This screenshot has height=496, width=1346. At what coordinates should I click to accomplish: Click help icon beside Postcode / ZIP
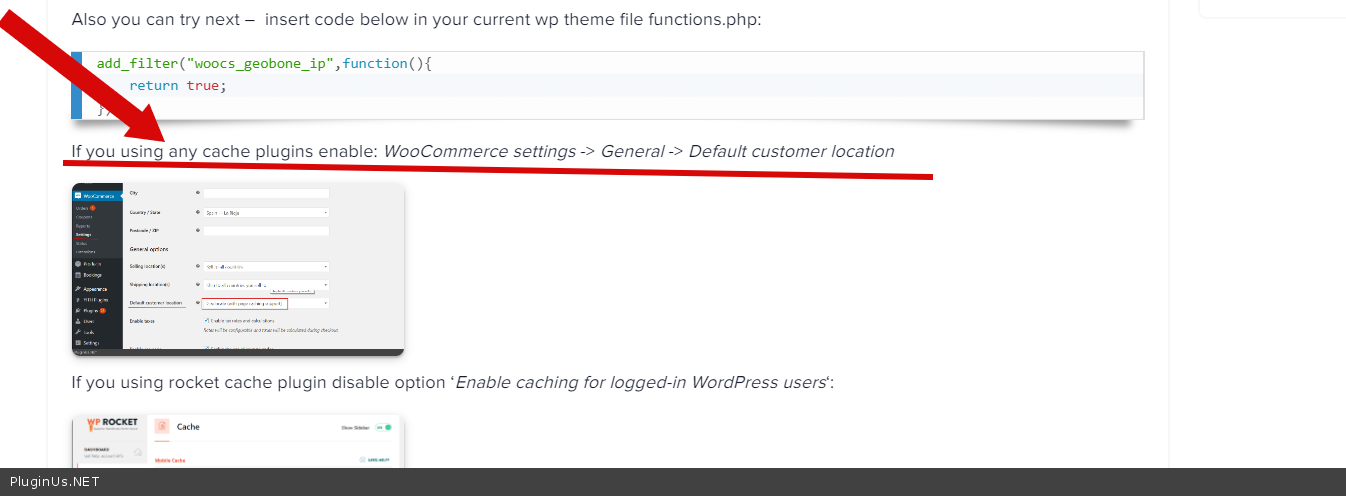pos(198,231)
